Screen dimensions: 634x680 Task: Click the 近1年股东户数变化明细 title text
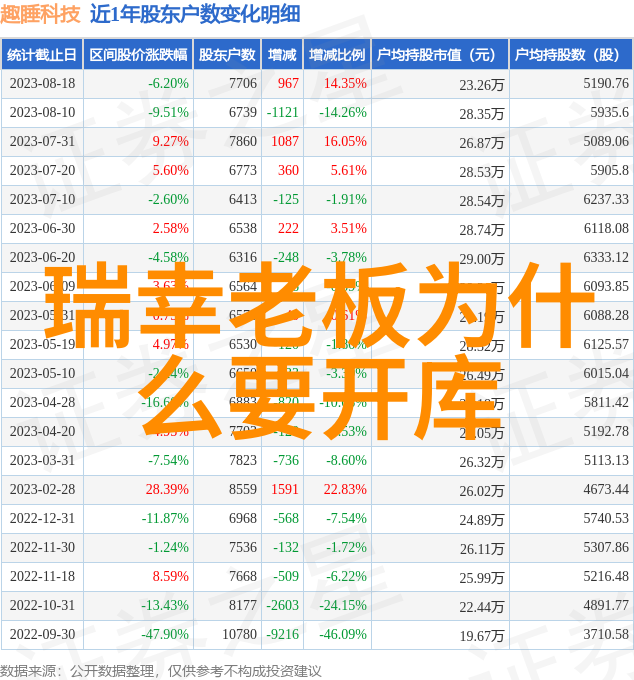tap(195, 14)
